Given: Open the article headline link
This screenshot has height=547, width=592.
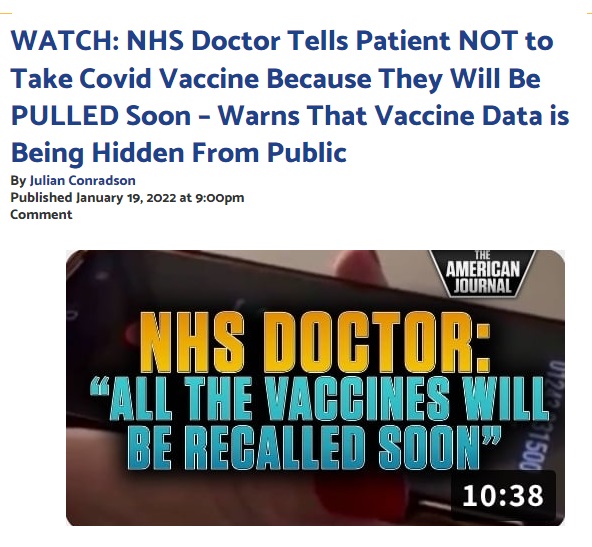Looking at the screenshot, I should (x=290, y=97).
